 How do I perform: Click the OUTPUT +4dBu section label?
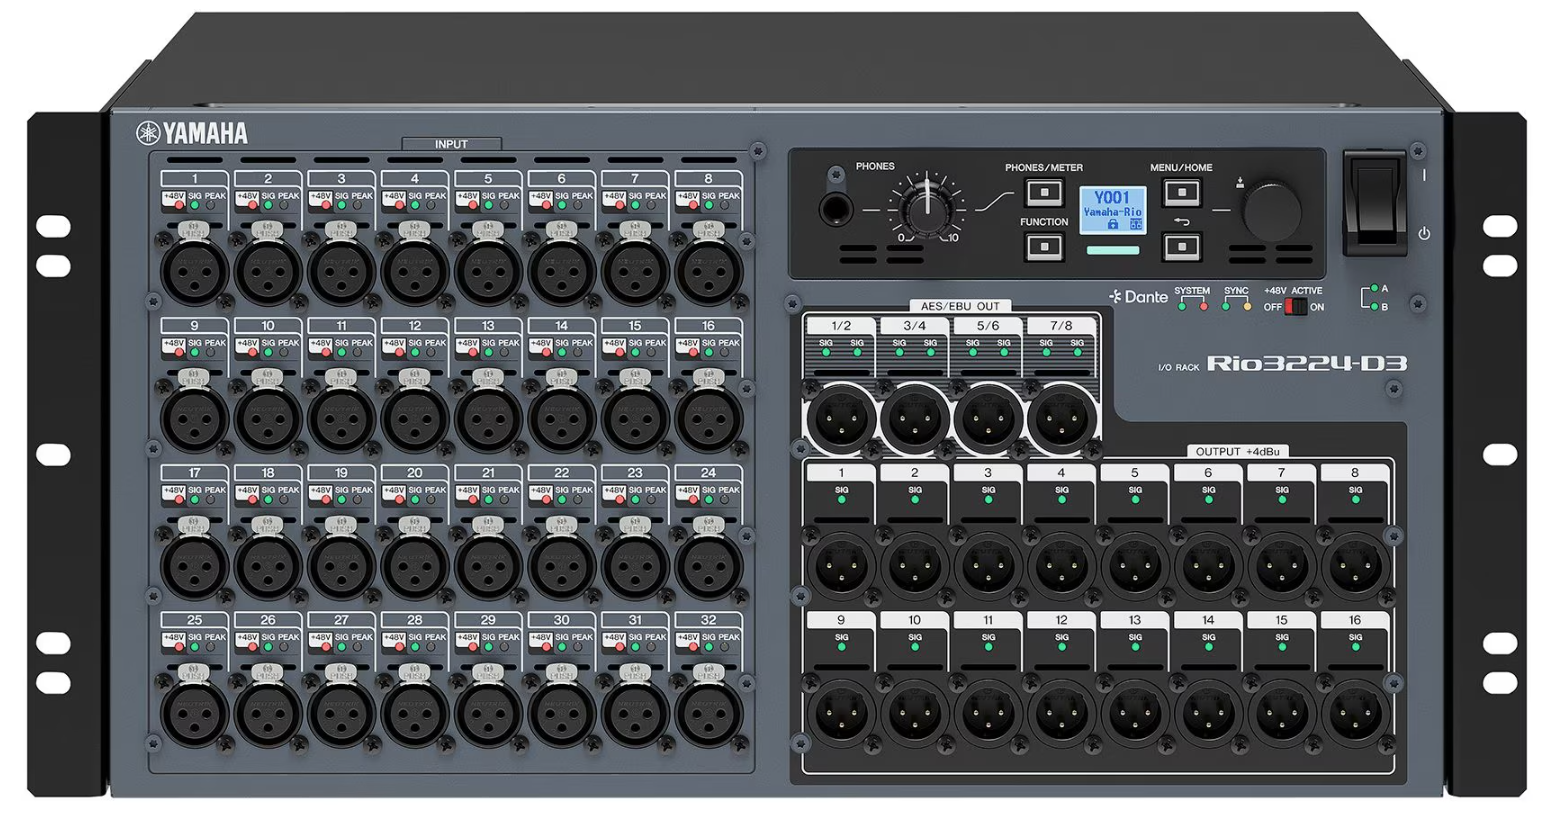click(1237, 452)
